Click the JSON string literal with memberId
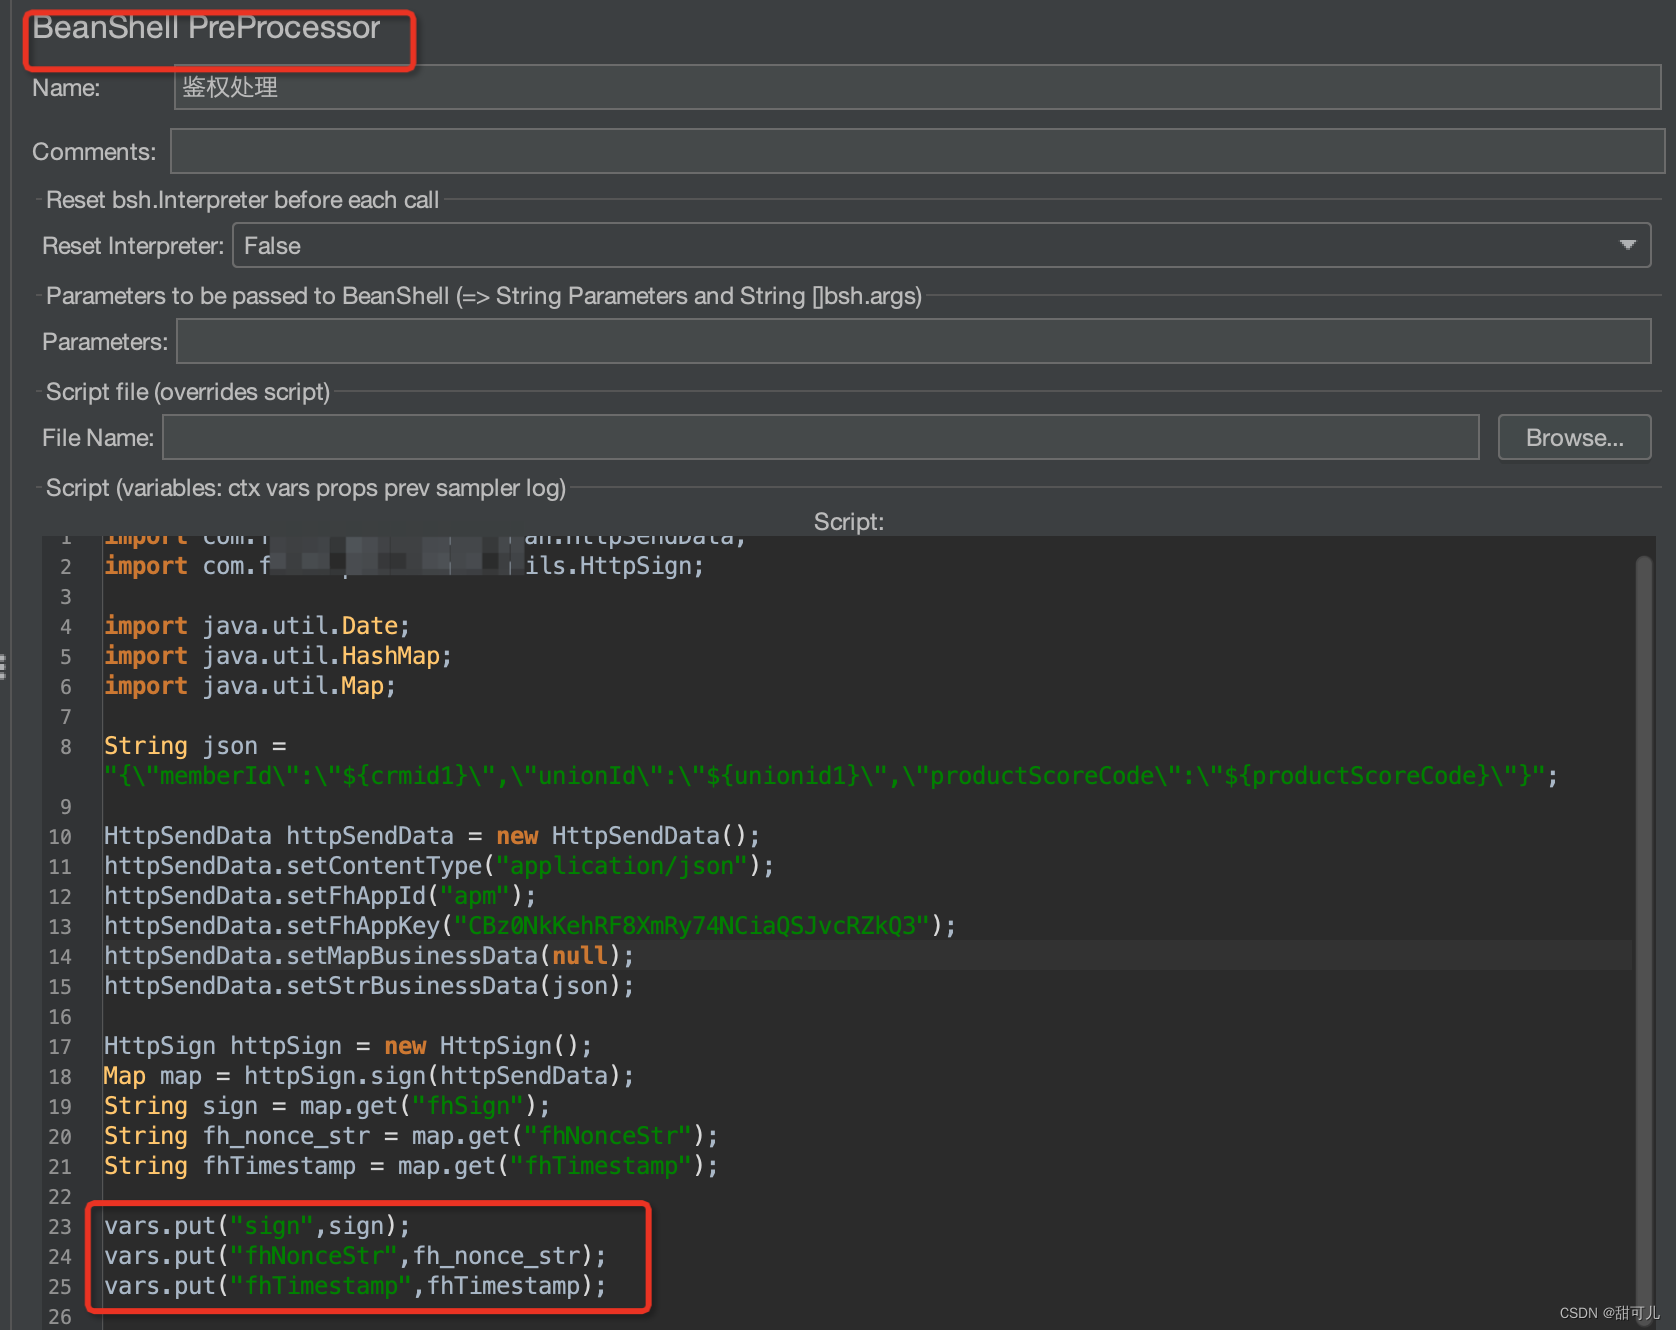1676x1330 pixels. point(830,776)
